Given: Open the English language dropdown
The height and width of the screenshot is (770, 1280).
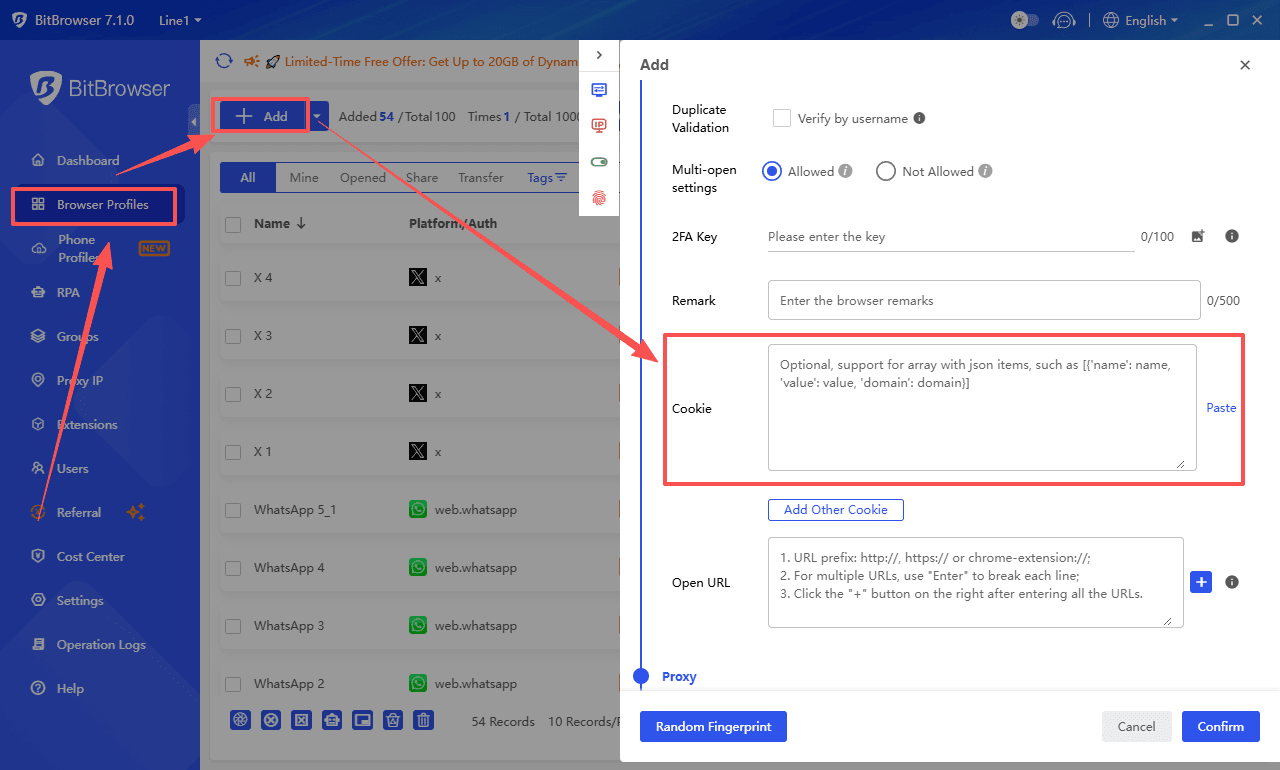Looking at the screenshot, I should click(x=1140, y=20).
